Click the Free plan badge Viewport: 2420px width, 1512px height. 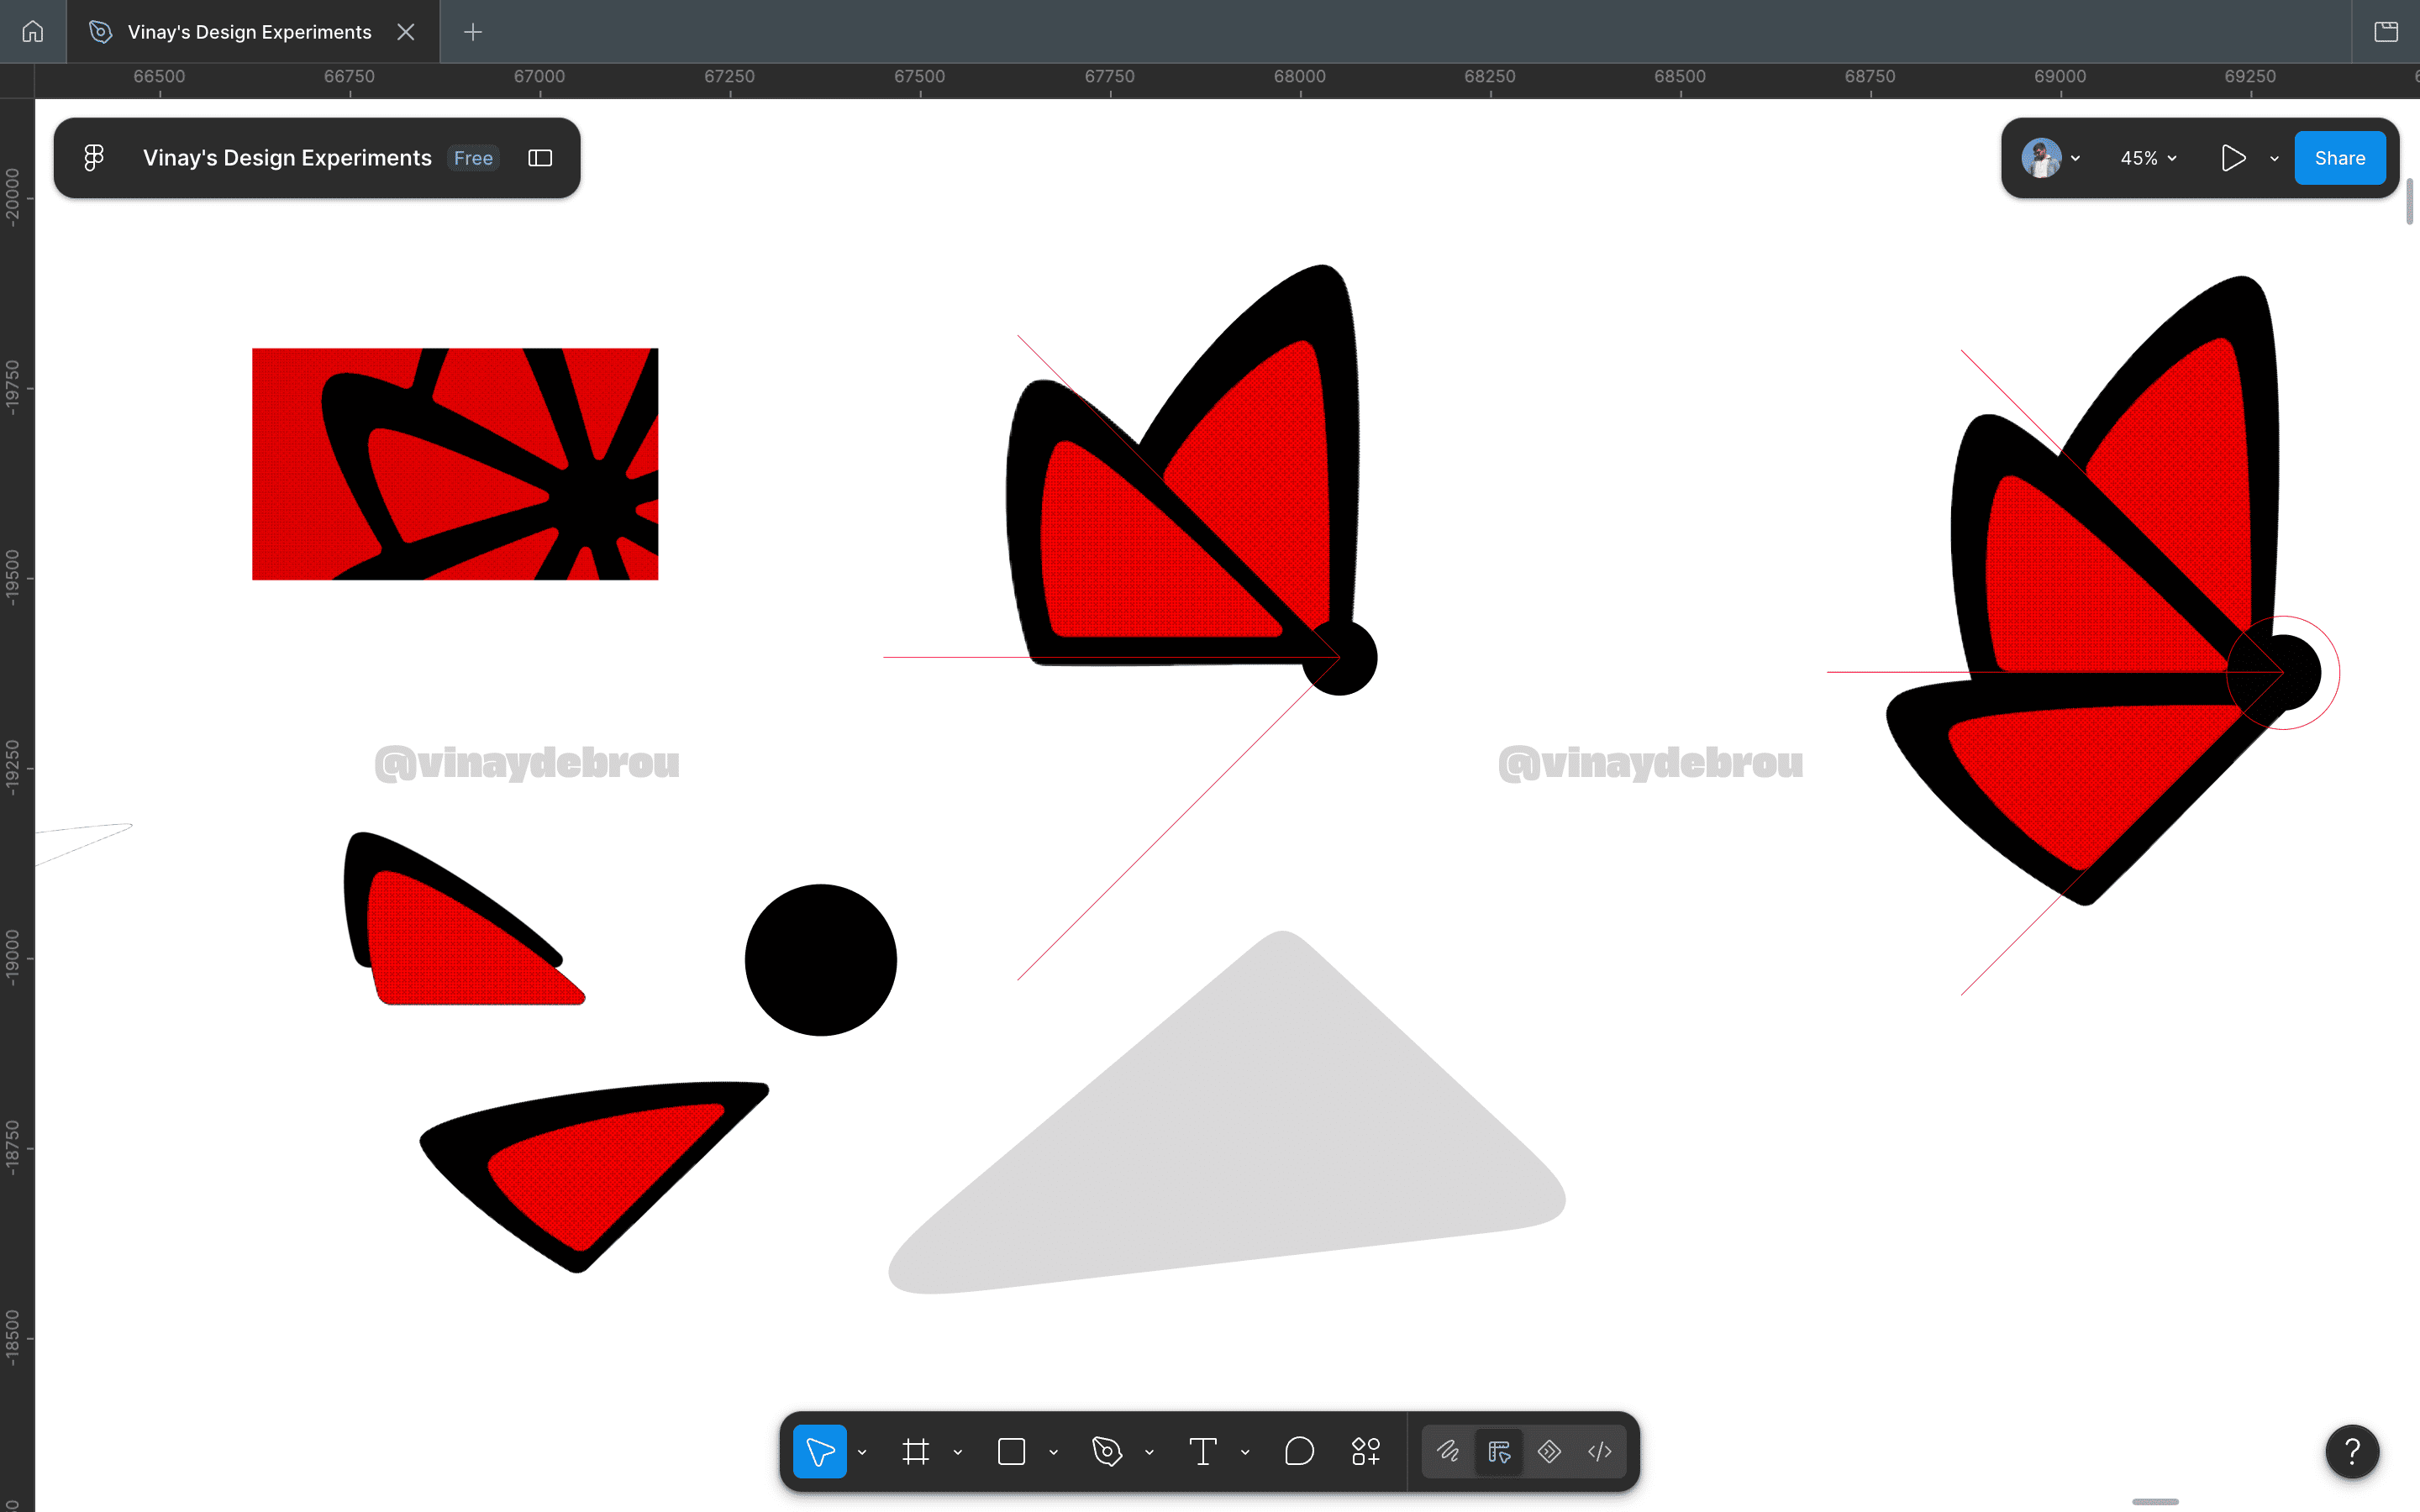coord(473,158)
